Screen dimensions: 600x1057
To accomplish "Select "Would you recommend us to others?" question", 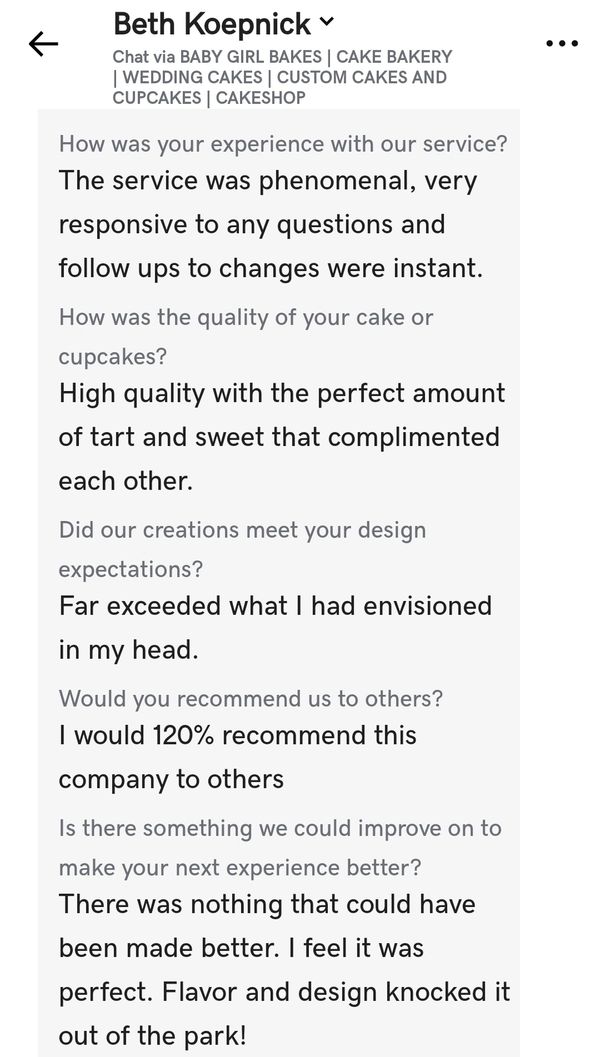I will 251,698.
